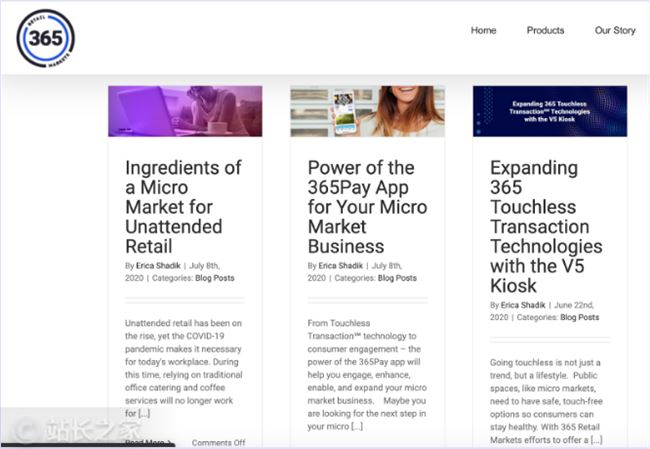This screenshot has width=650, height=449.
Task: Click 'July 8th, 2020' date on Ingredients post
Action: pos(172,272)
